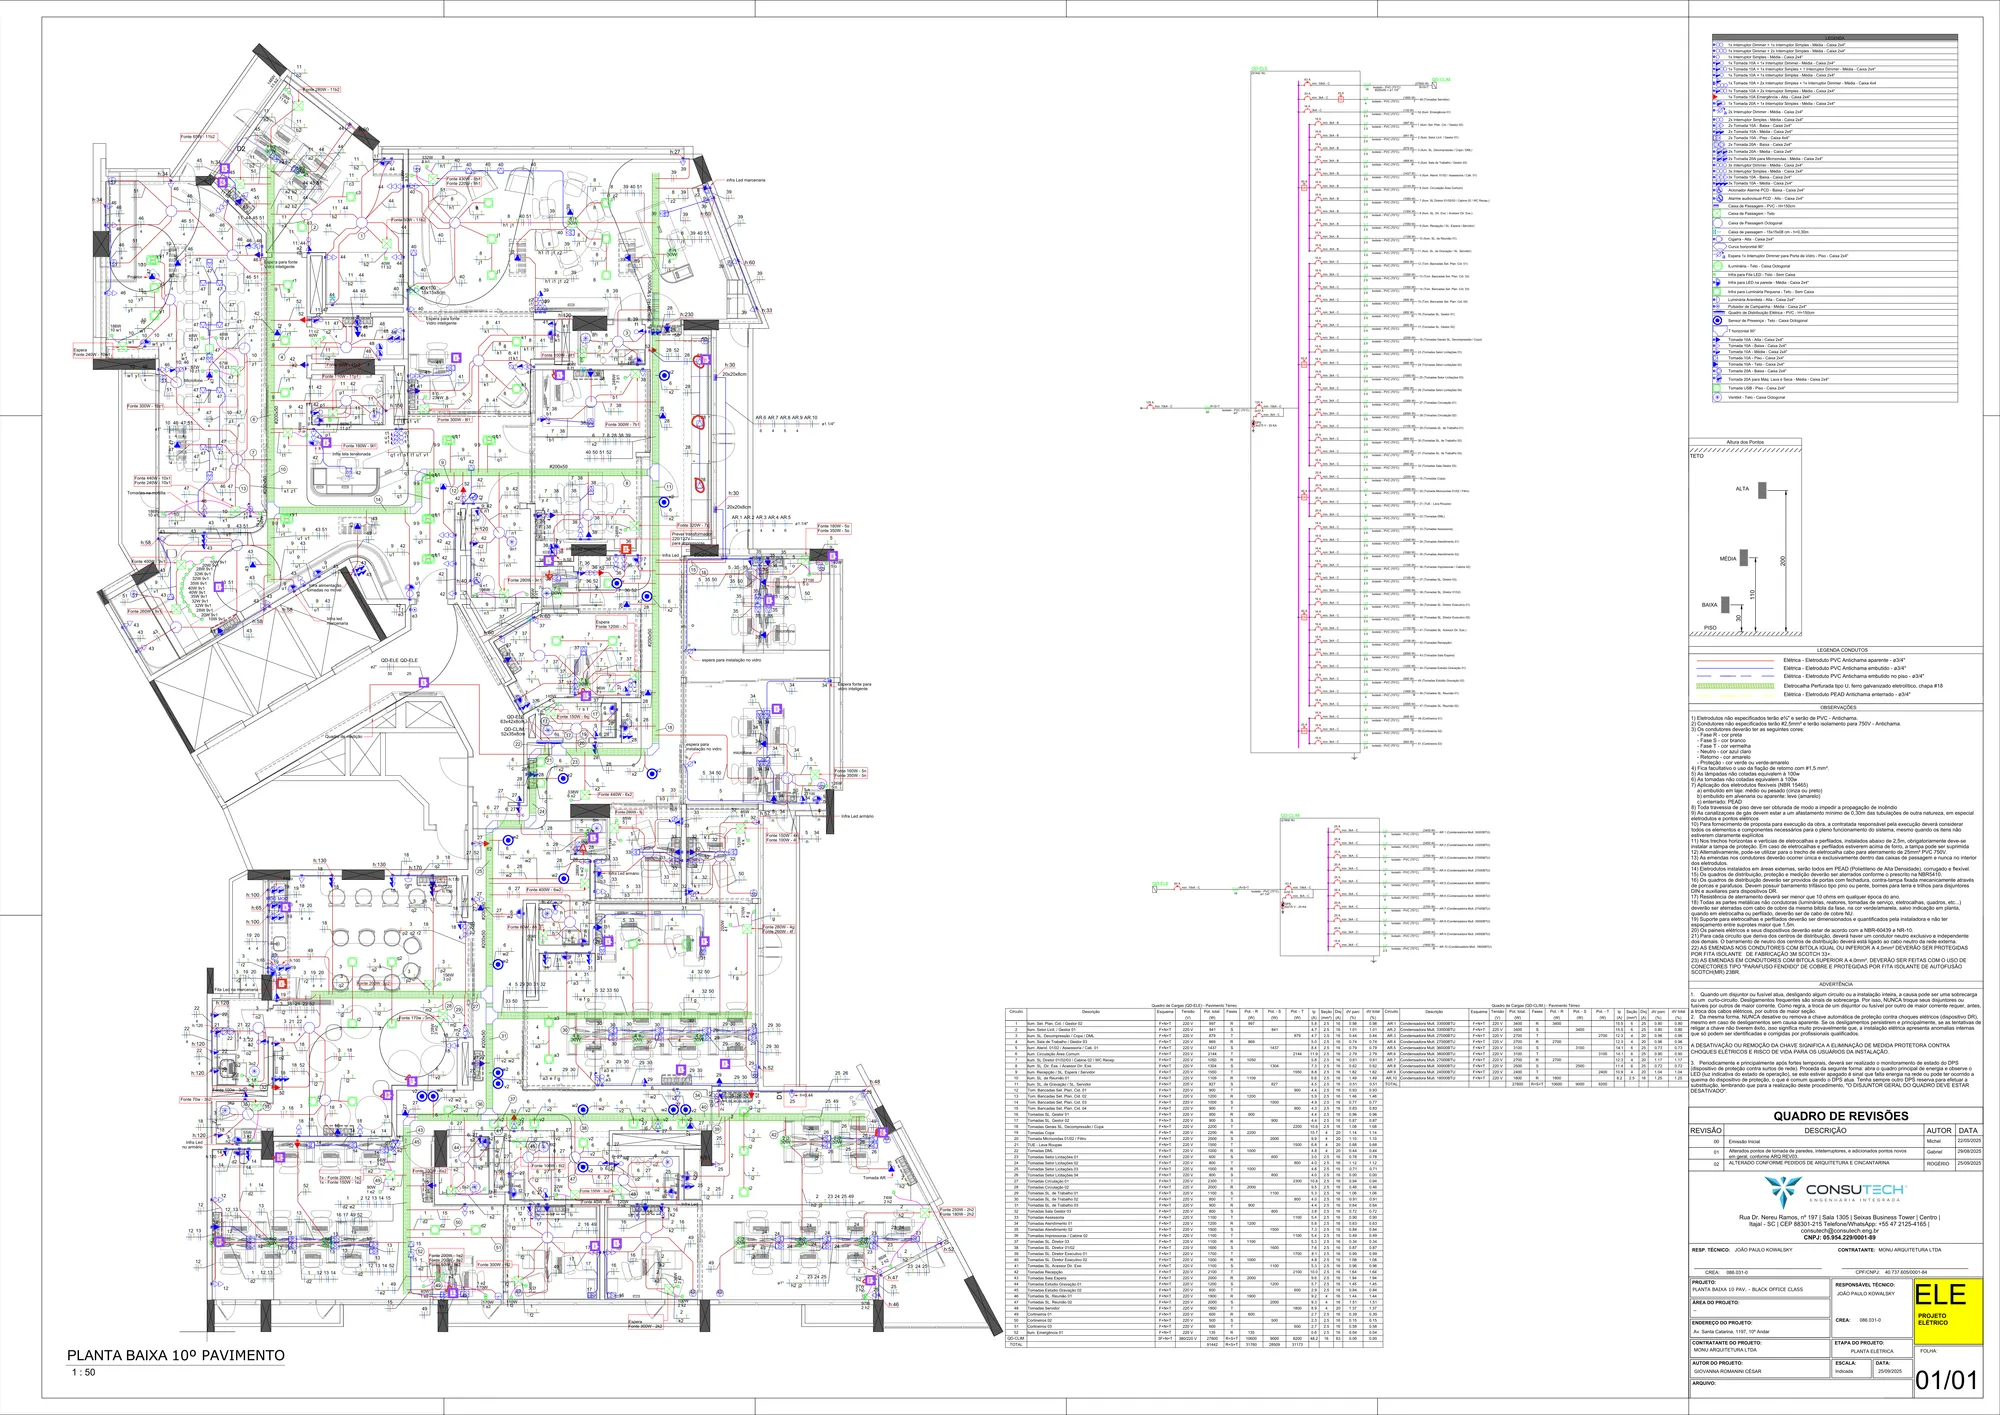This screenshot has width=2000, height=1415.
Task: Click the yellow ELE Projeto Elétrico block
Action: [1947, 1310]
